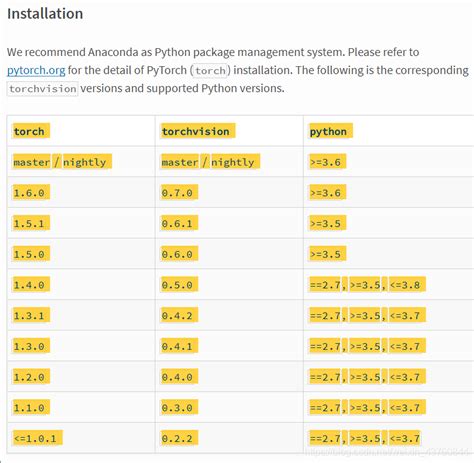Screen dimensions: 474x463
Task: Click torch version 1.3.0 cell
Action: pyautogui.click(x=31, y=346)
